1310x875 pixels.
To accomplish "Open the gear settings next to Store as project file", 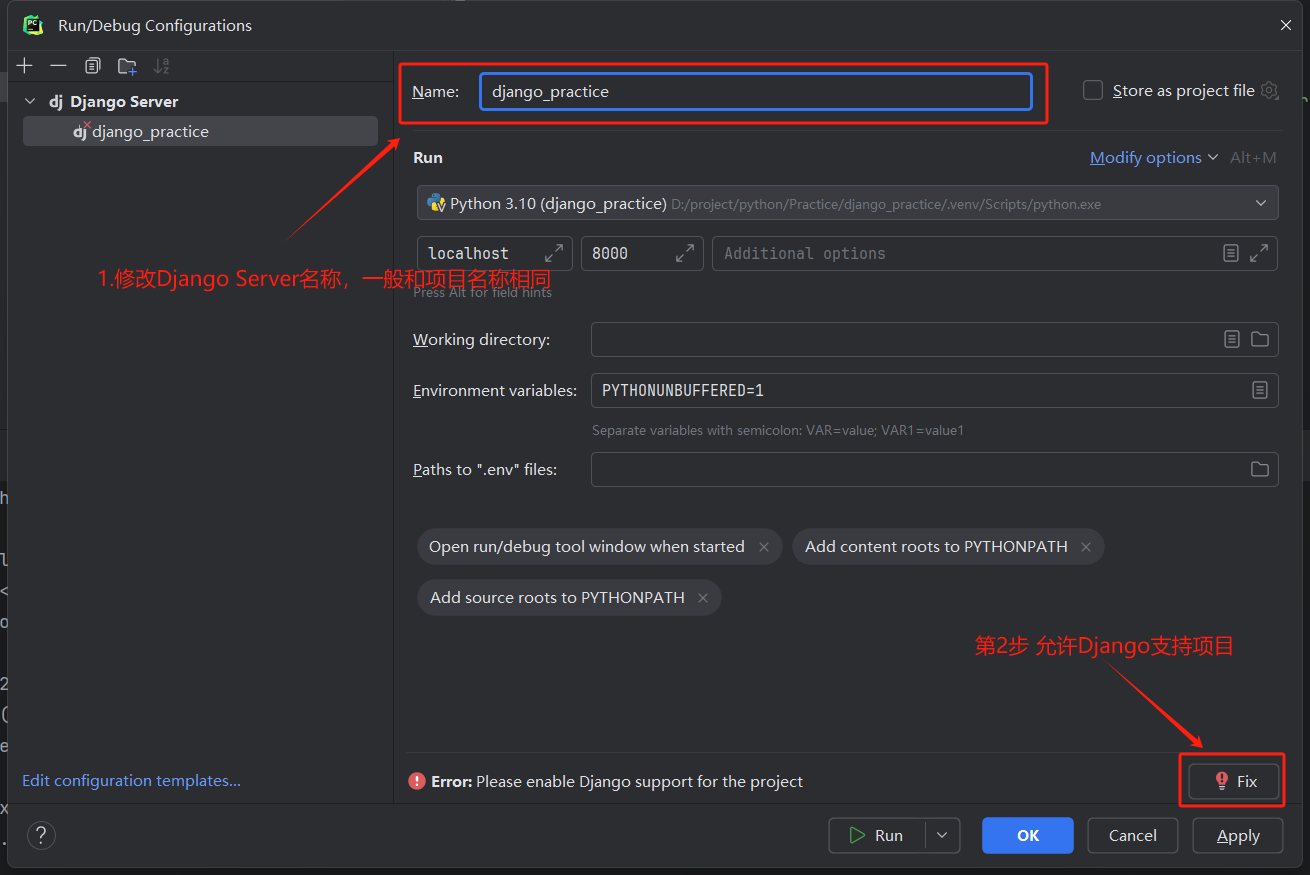I will tap(1269, 91).
